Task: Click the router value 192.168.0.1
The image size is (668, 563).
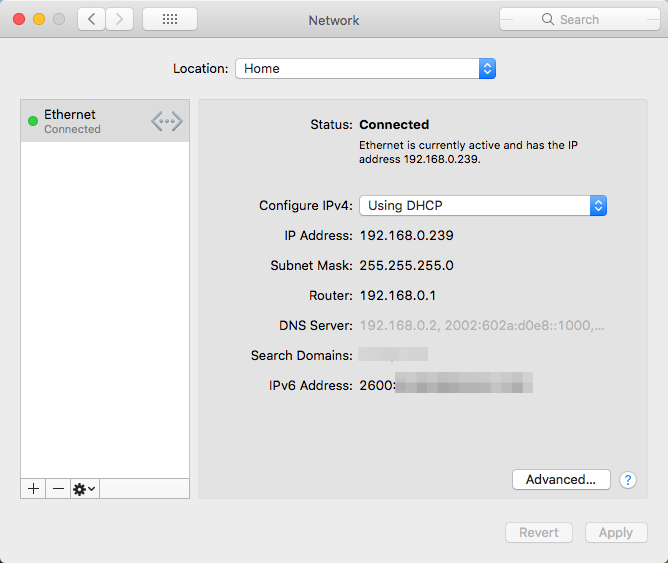Action: click(397, 296)
